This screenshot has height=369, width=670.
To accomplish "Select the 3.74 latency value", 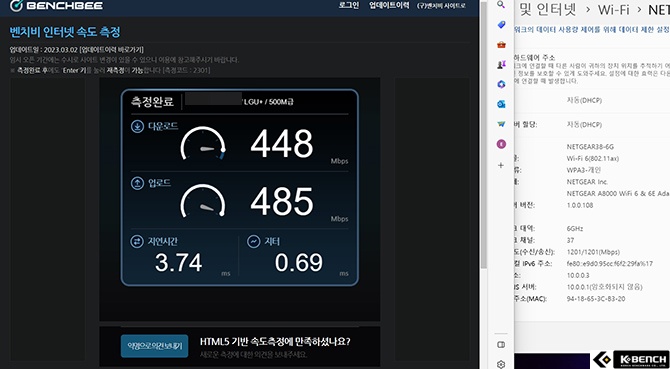I will coord(179,263).
